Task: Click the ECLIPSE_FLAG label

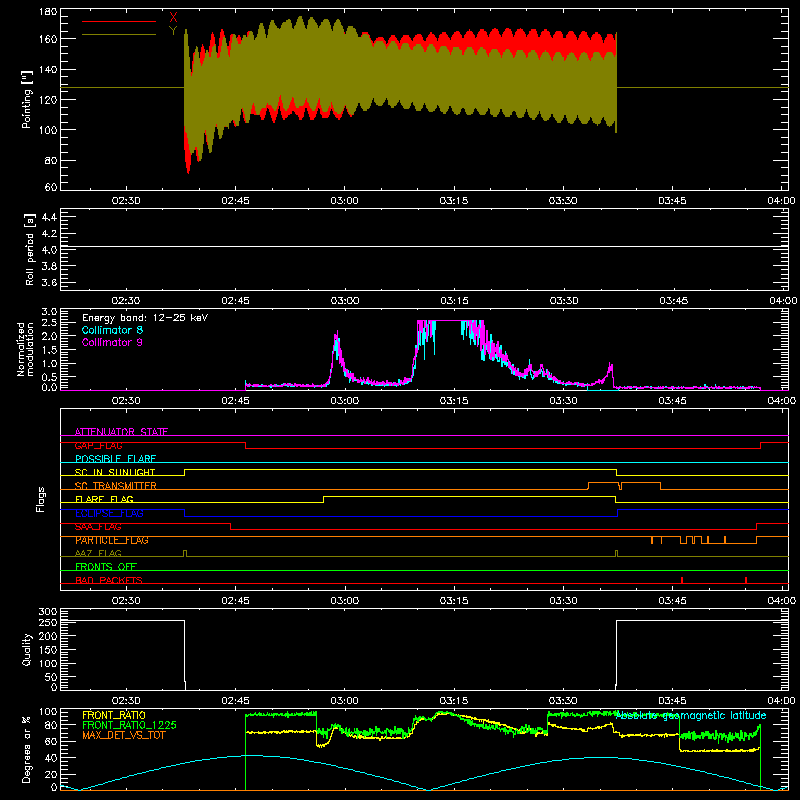Action: [109, 513]
